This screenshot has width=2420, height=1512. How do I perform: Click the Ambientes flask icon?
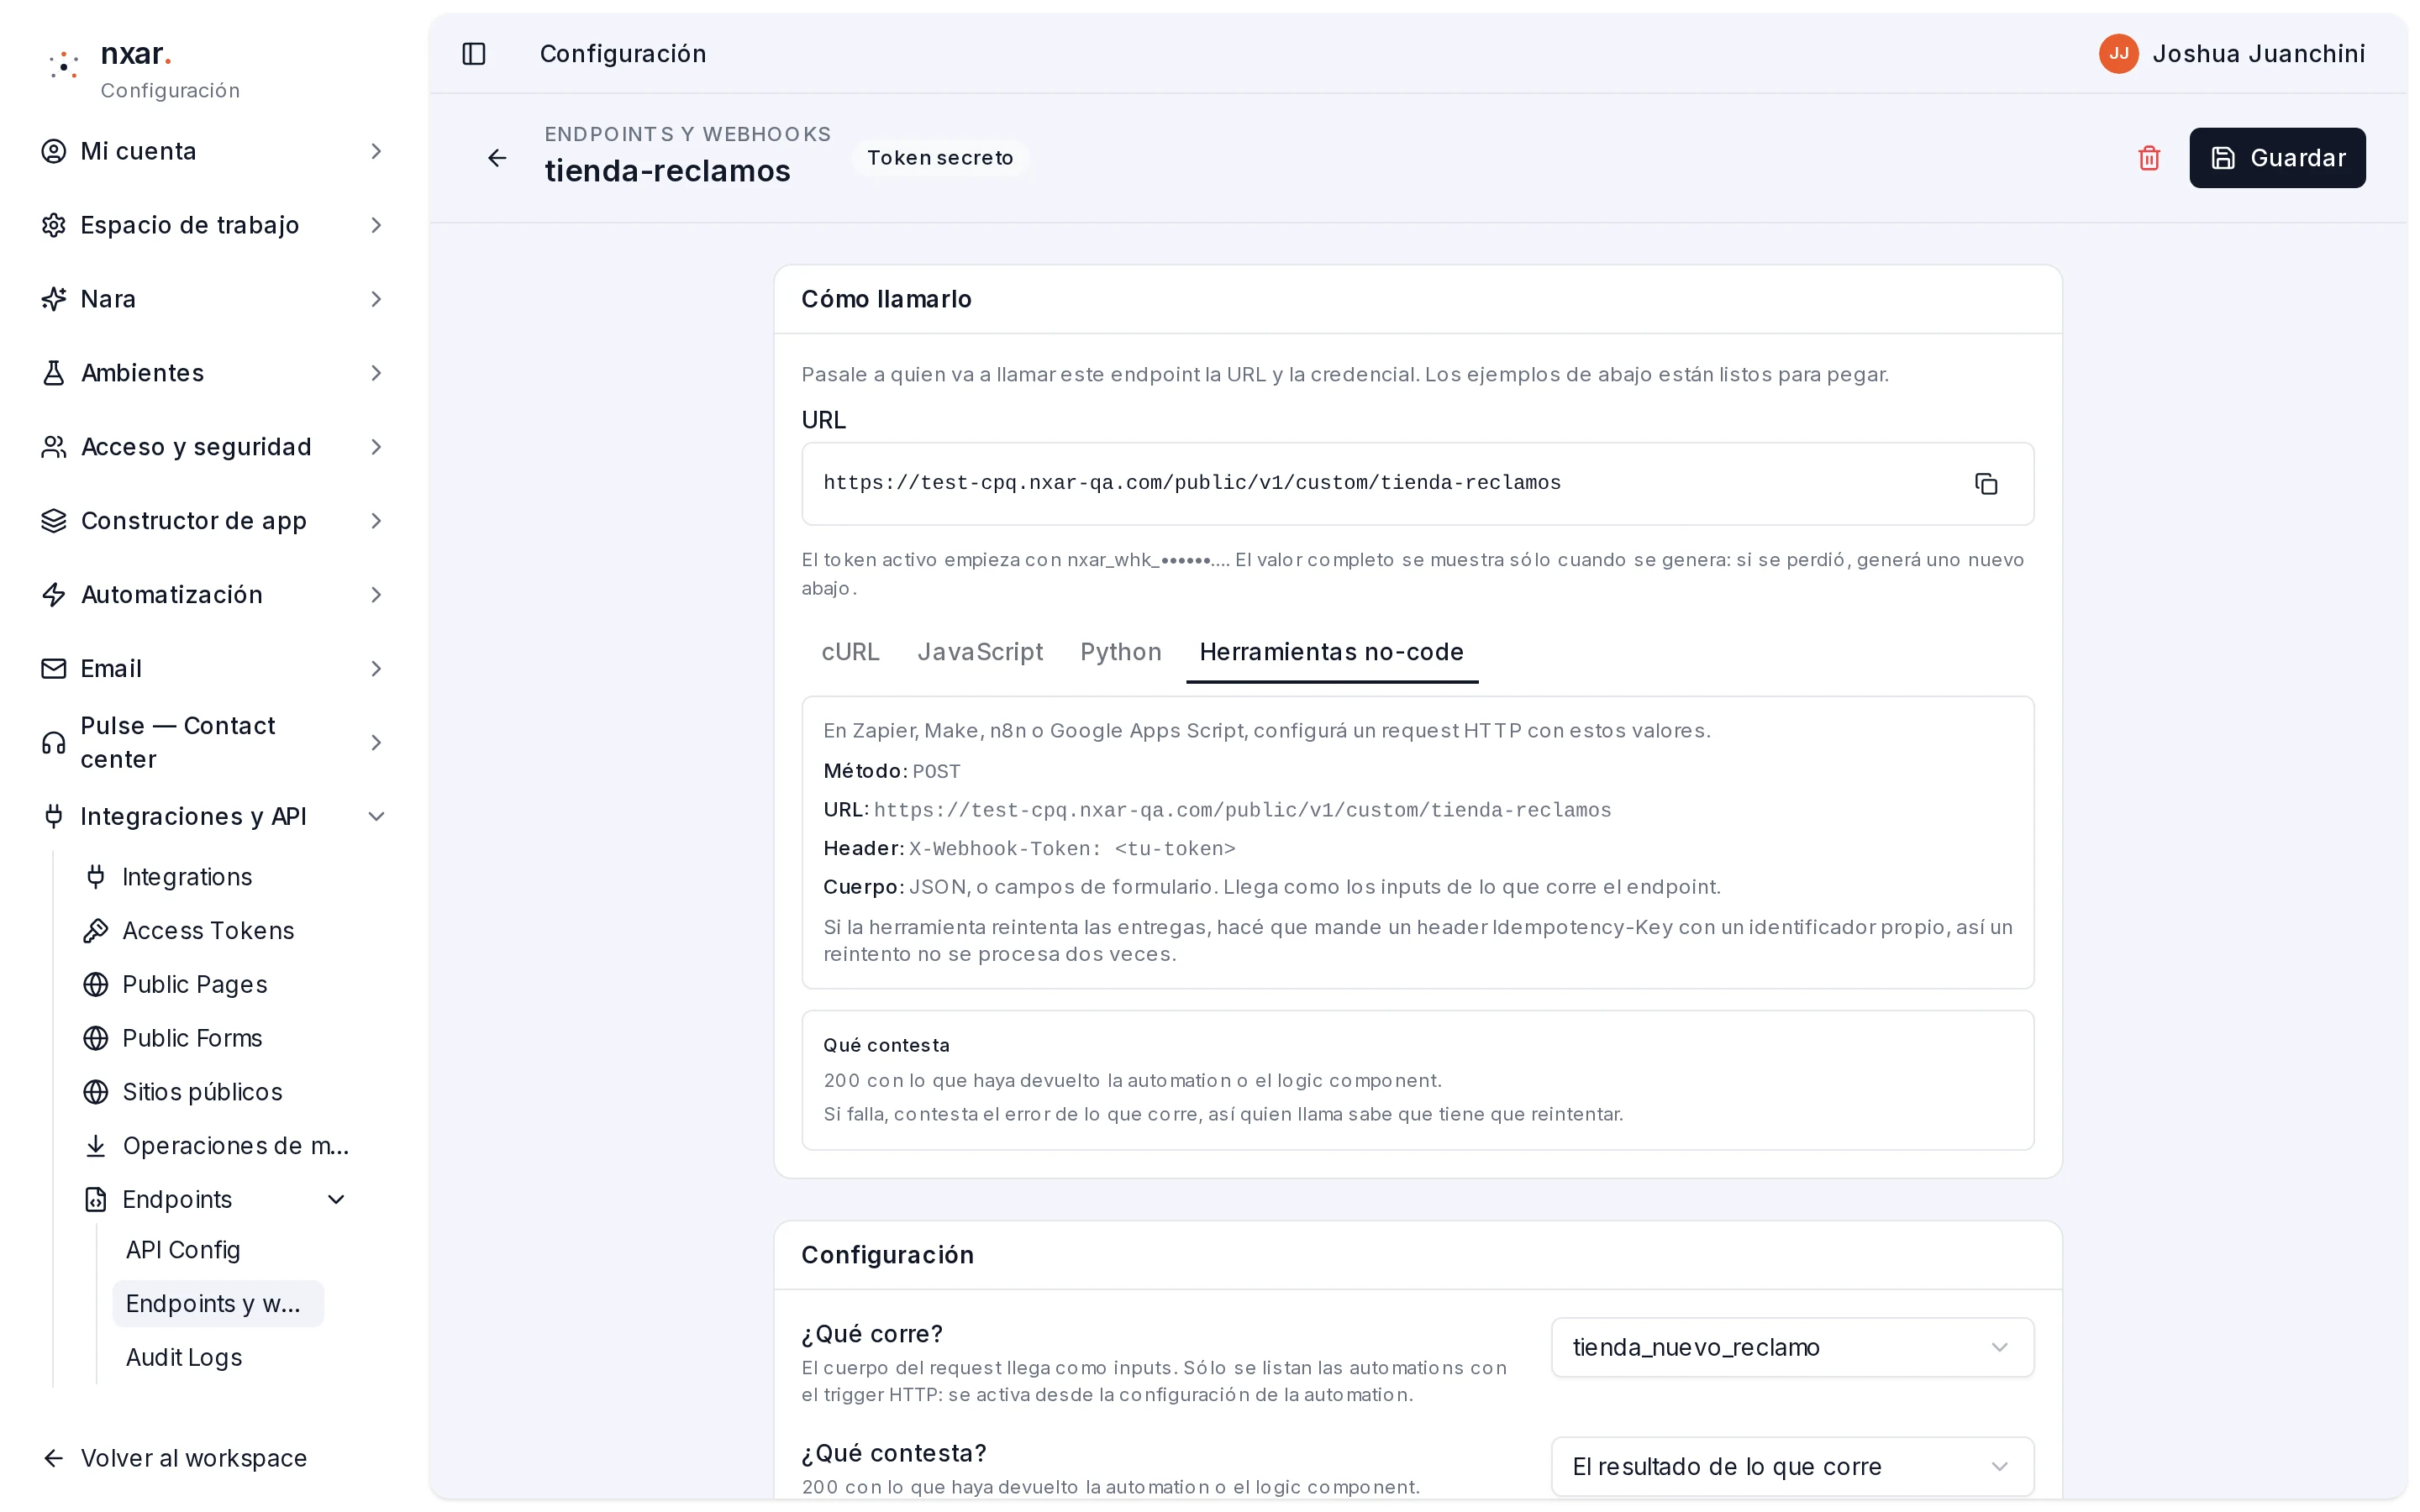pos(54,373)
